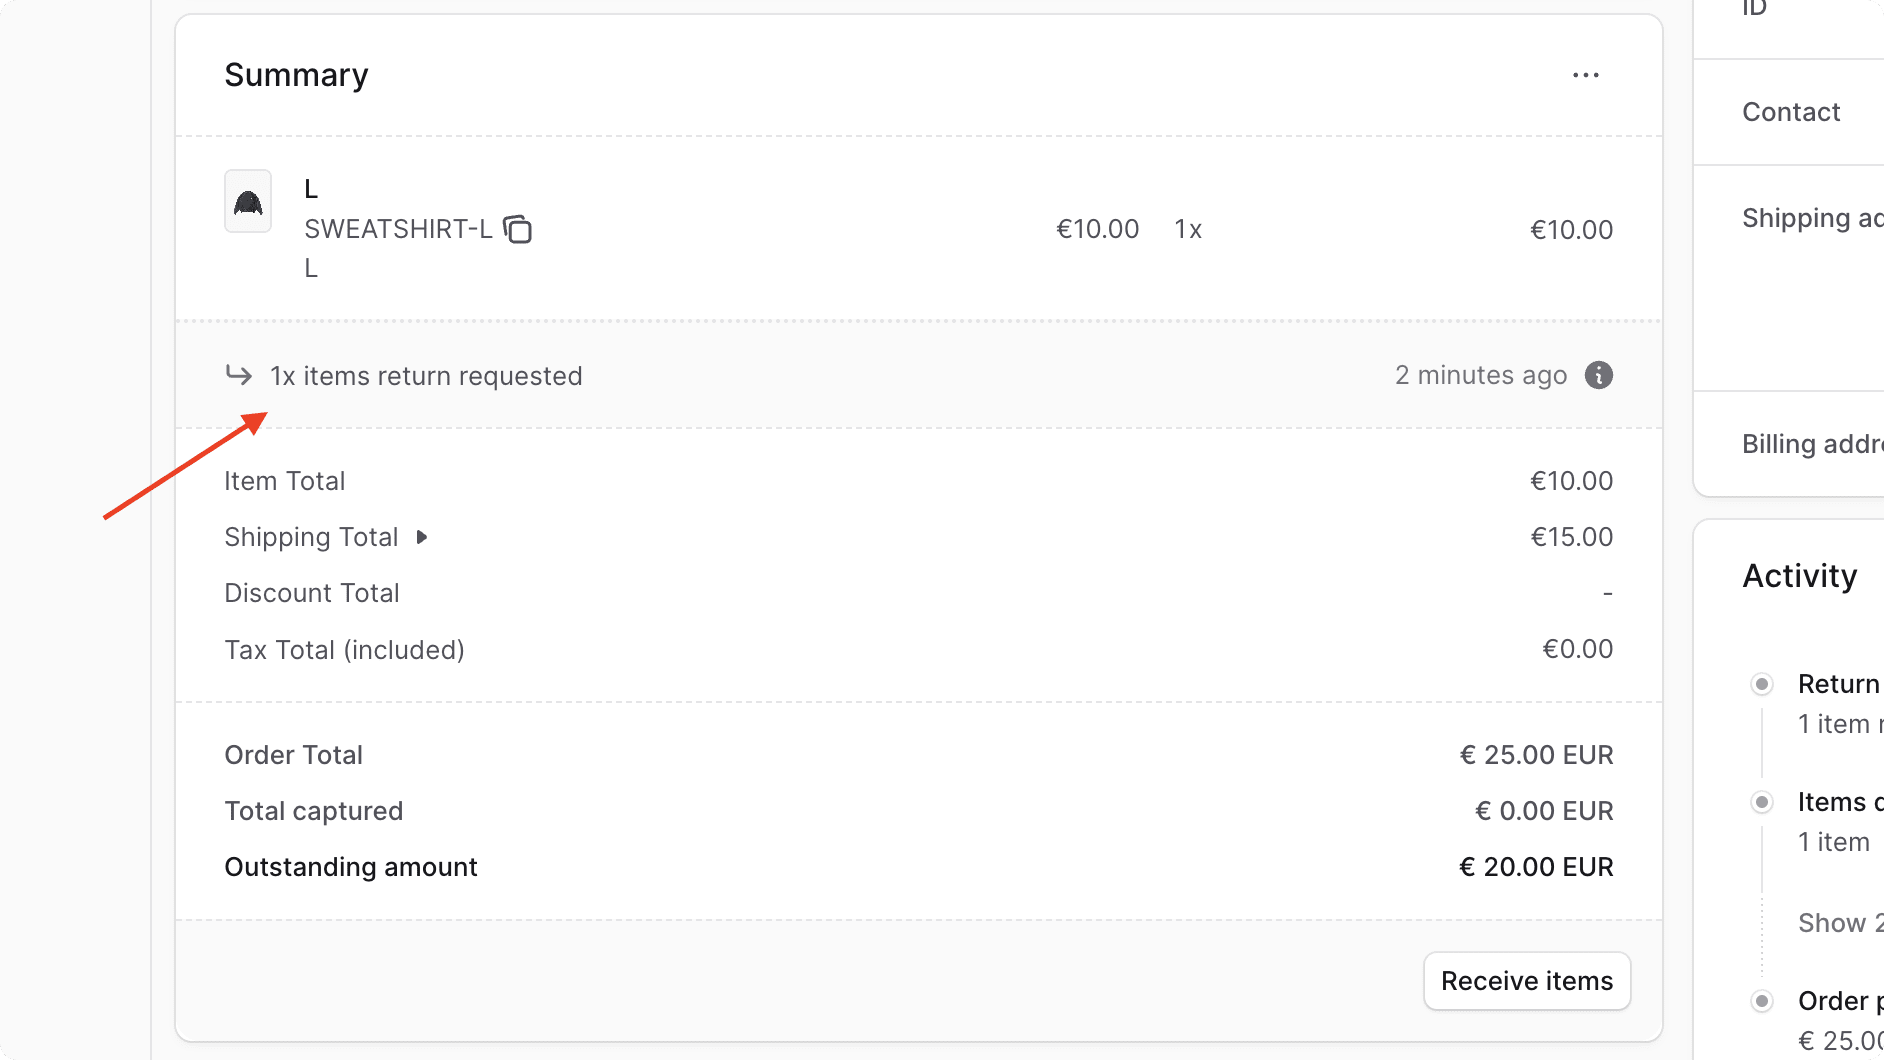Expand the Shipping Total breakdown chevron
1884x1060 pixels.
click(423, 537)
